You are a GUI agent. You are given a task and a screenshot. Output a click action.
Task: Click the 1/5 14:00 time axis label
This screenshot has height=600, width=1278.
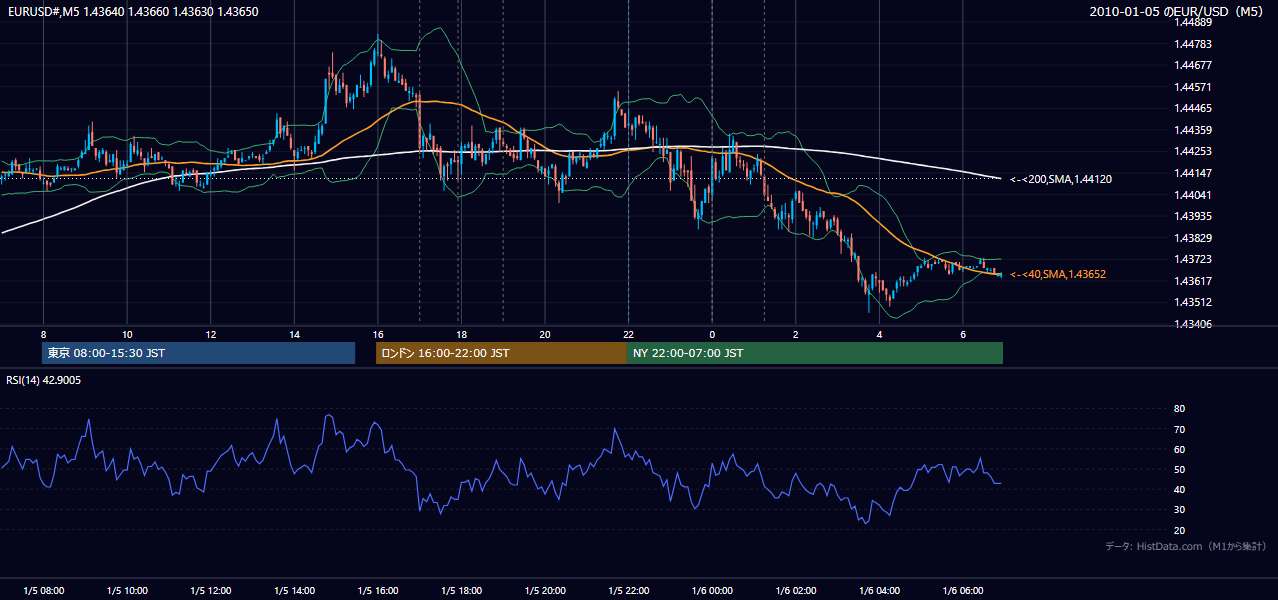click(x=294, y=591)
